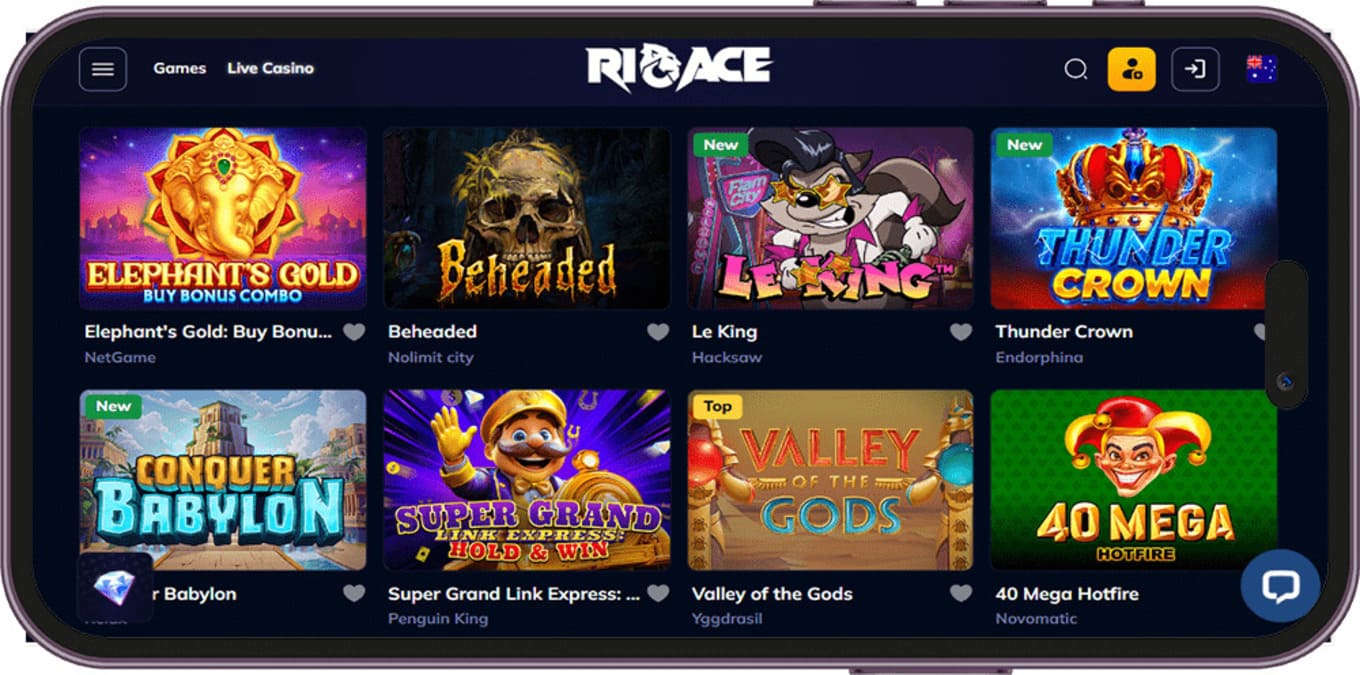
Task: Click the diamond rewards icon
Action: [115, 588]
